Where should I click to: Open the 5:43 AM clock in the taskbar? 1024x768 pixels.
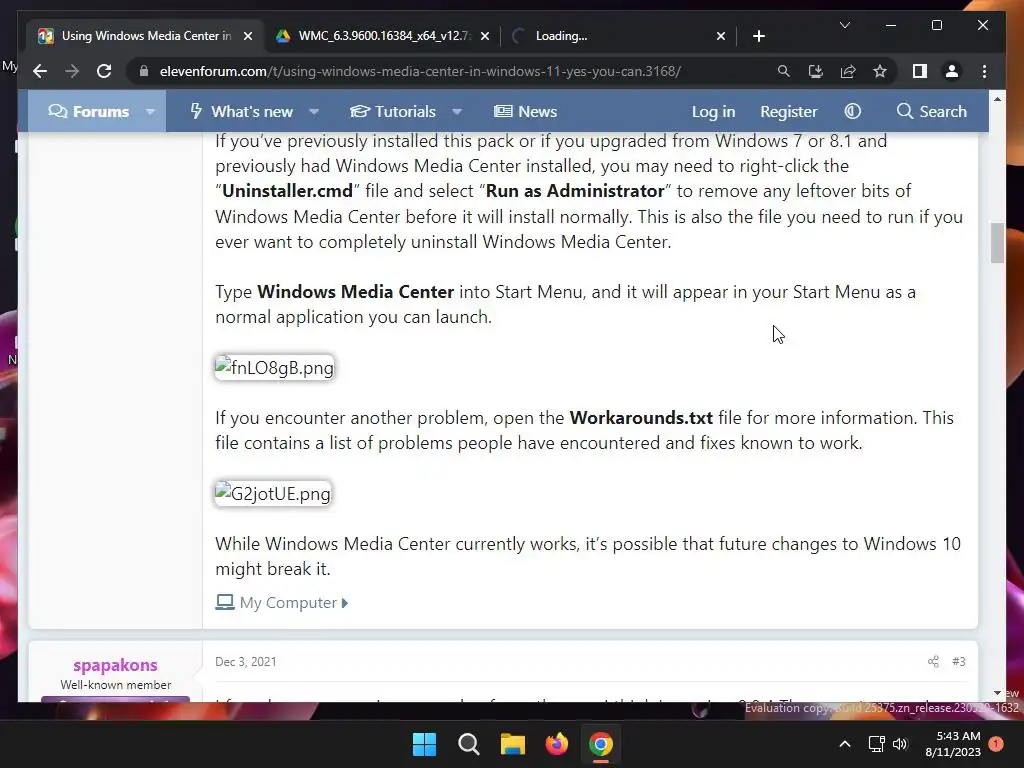tap(953, 744)
